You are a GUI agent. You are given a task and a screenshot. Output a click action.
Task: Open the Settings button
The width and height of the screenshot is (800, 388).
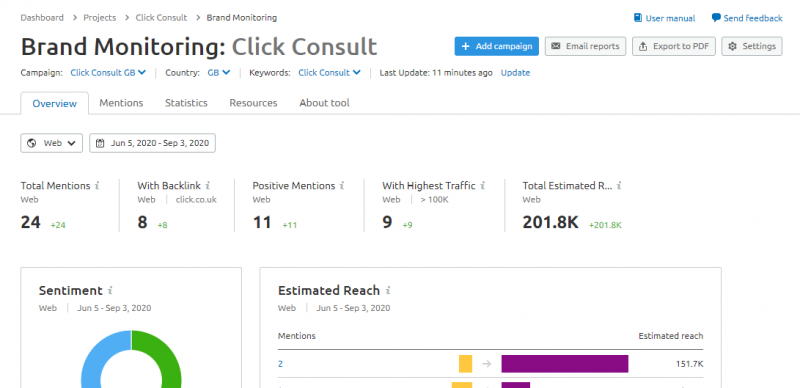752,46
